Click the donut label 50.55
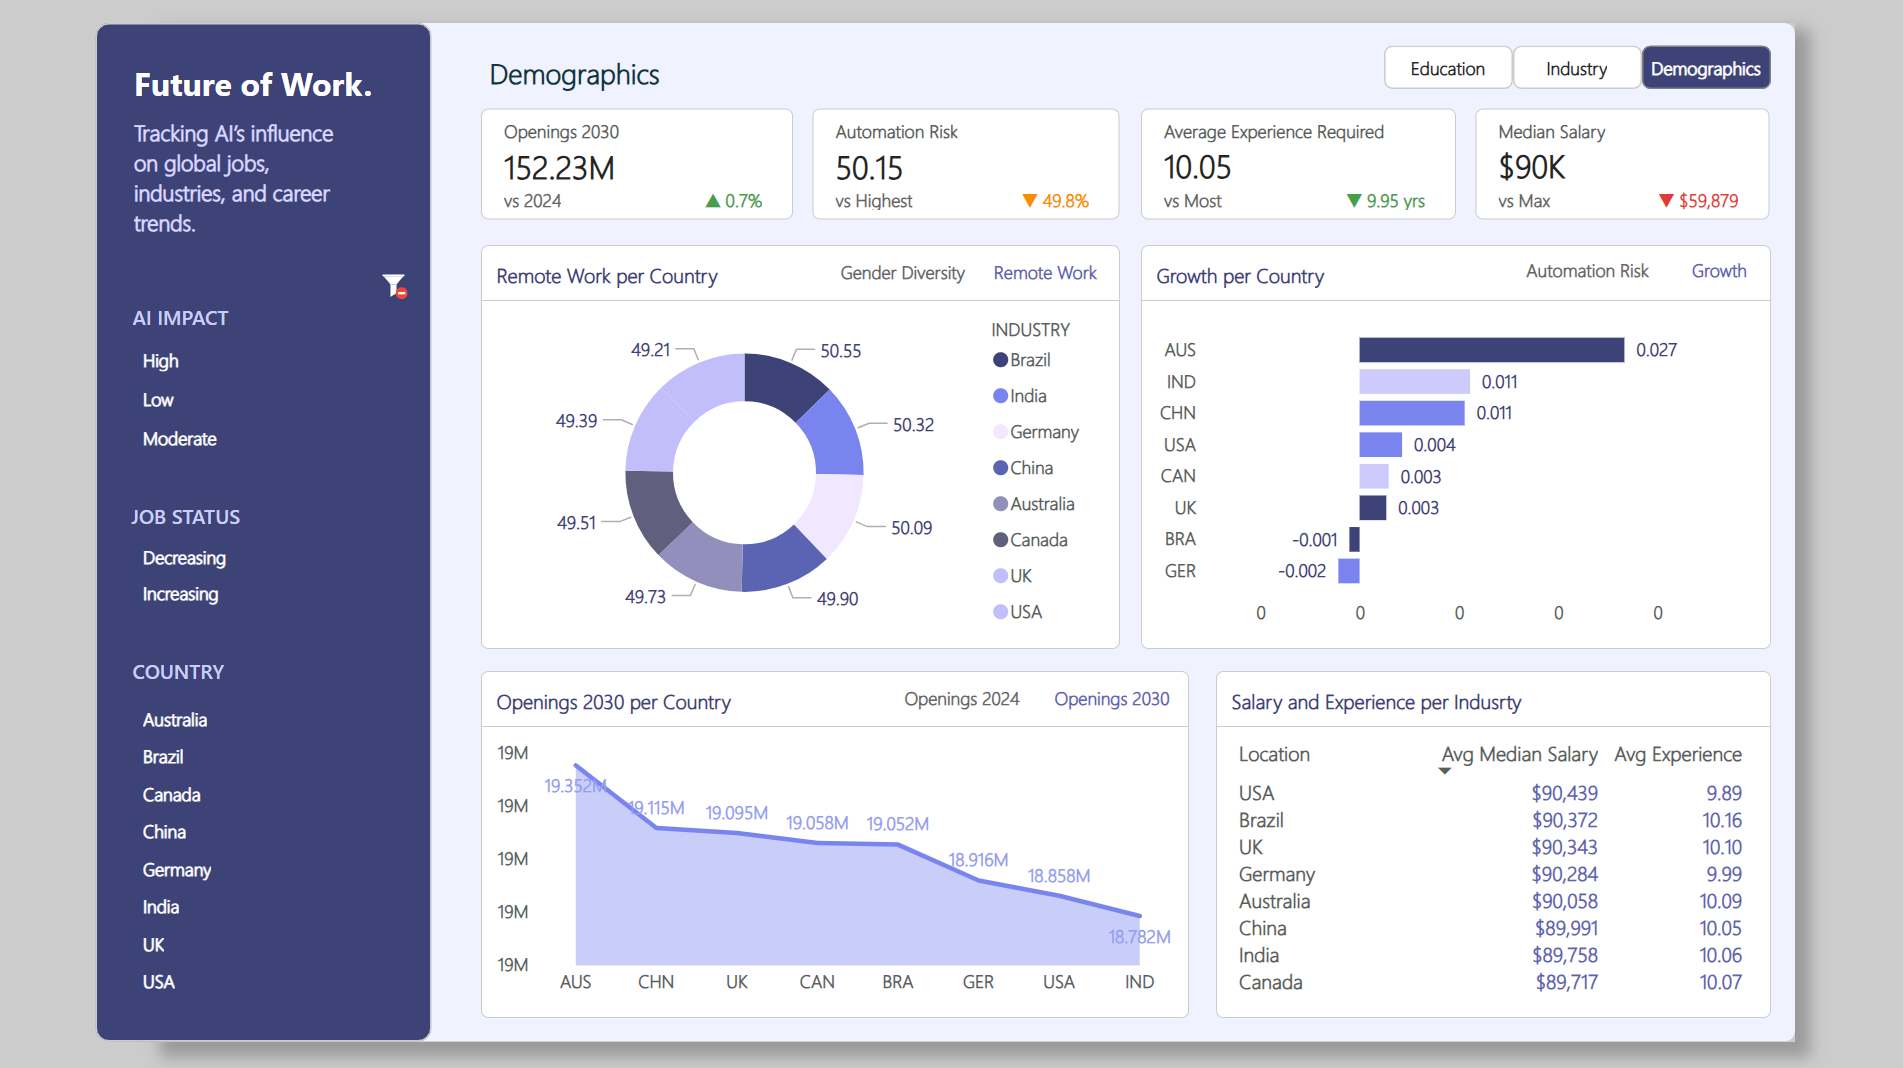1903x1068 pixels. [x=840, y=351]
